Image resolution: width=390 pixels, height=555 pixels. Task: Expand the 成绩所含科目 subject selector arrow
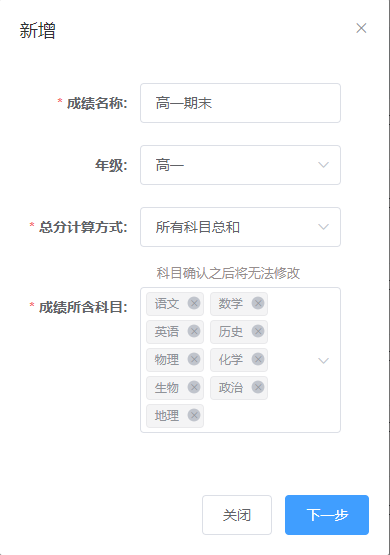[323, 360]
